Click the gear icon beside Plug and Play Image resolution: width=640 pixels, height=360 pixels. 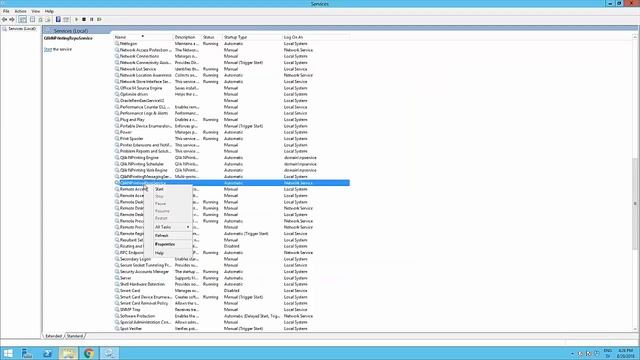coord(117,120)
